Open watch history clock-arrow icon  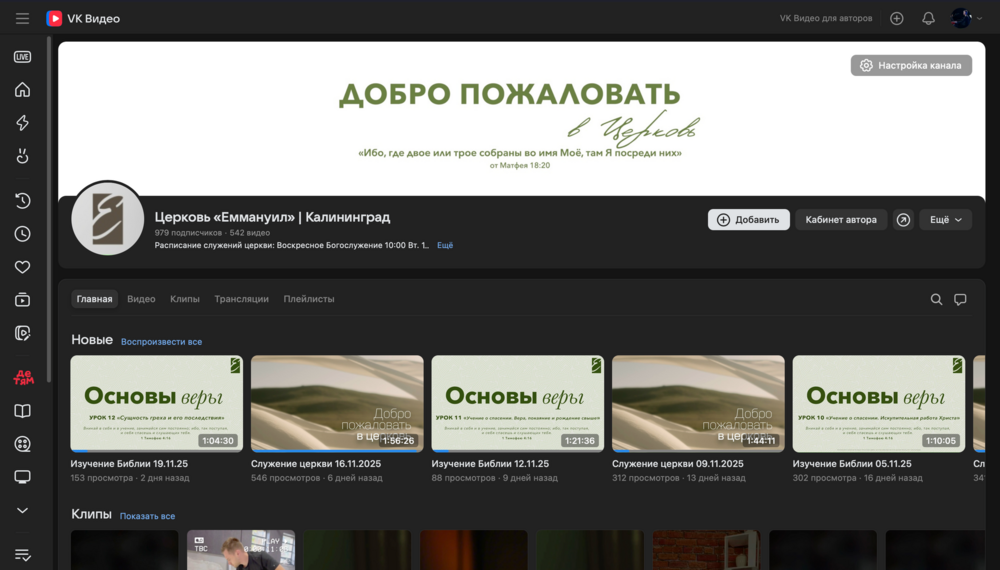[x=22, y=201]
